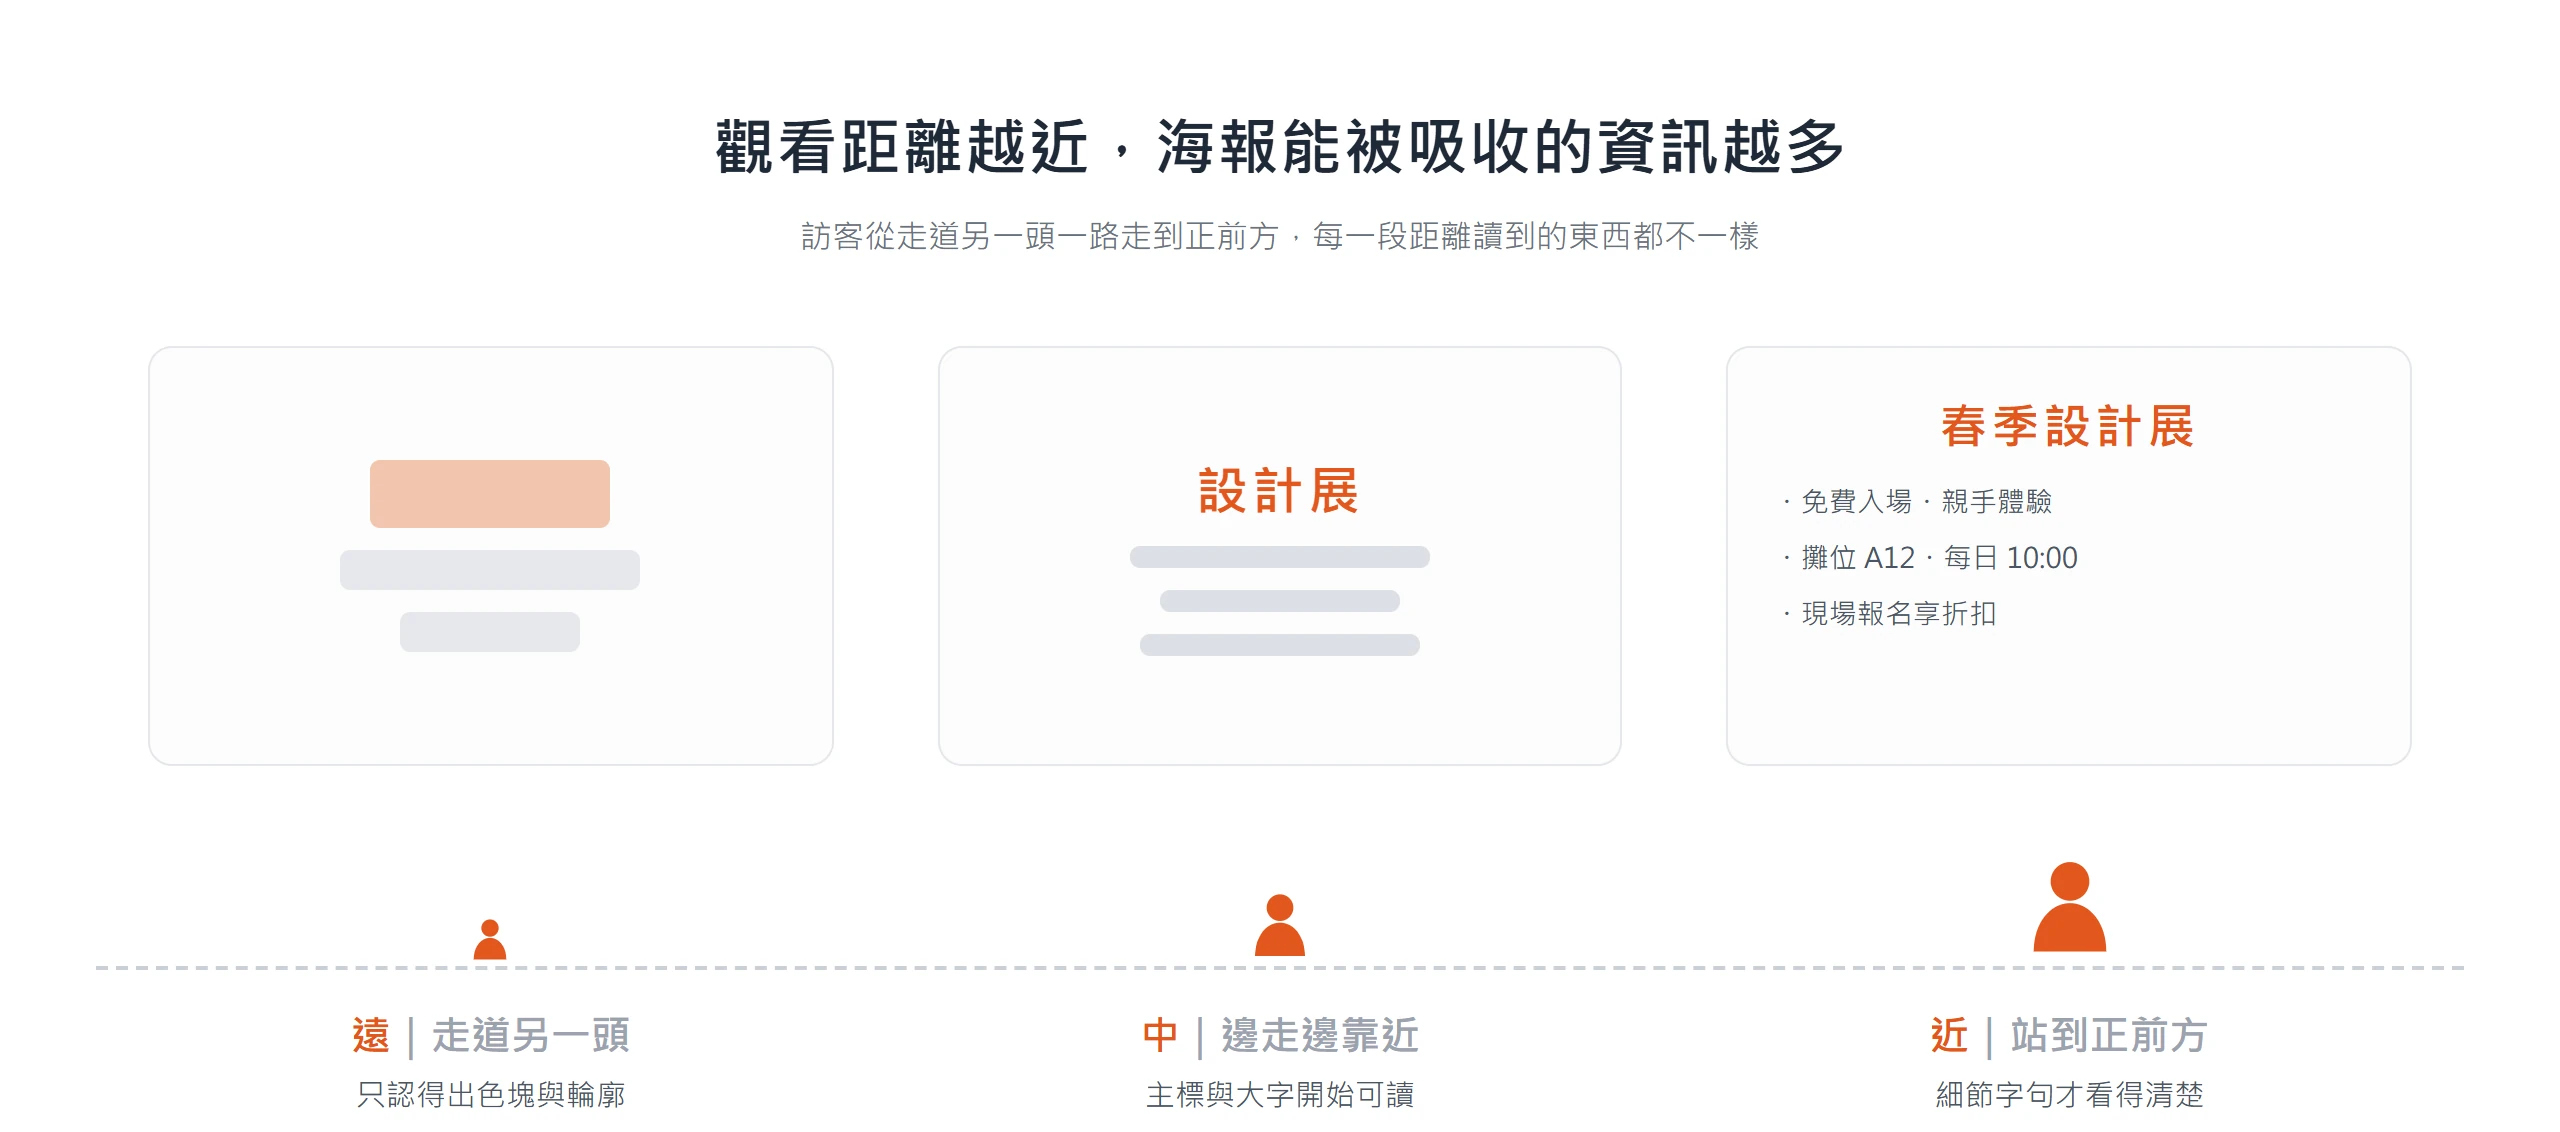Click the orange title 設計展
2560x1132 pixels.
pos(1280,491)
